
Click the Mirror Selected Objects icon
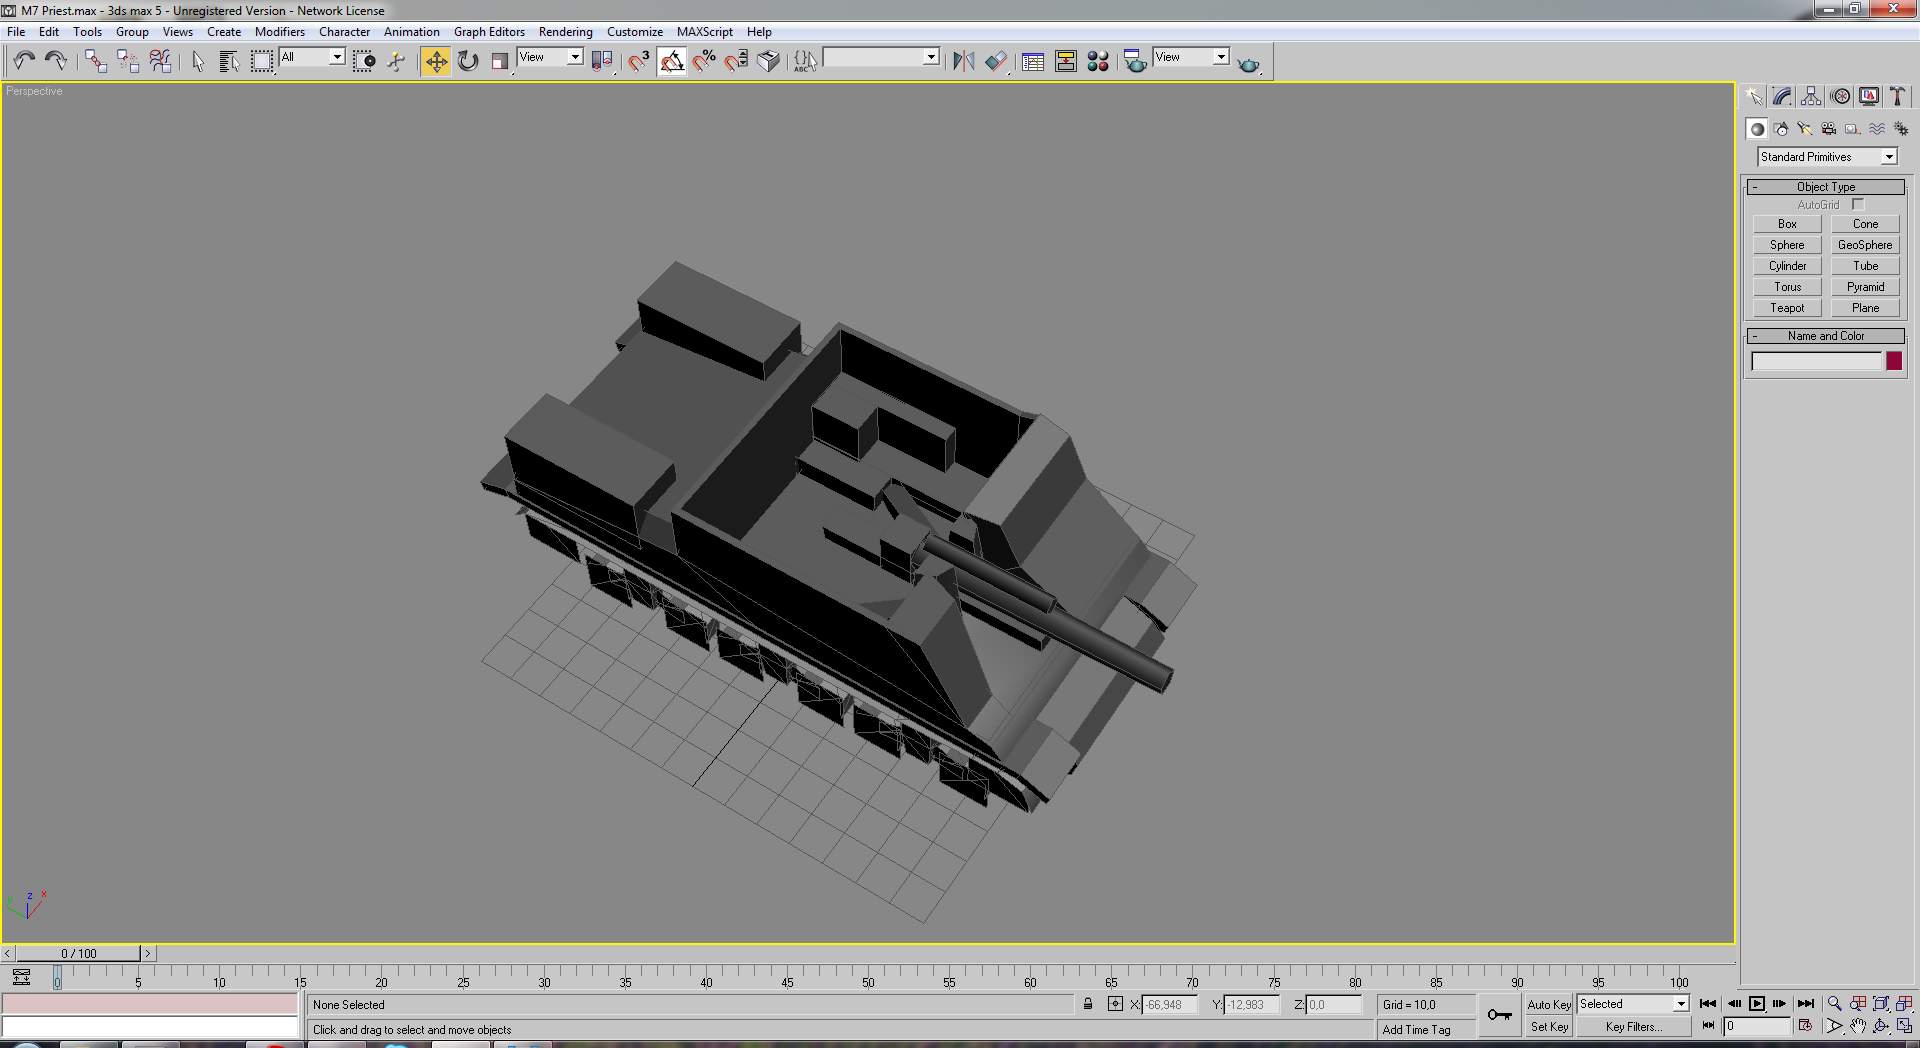(x=963, y=62)
